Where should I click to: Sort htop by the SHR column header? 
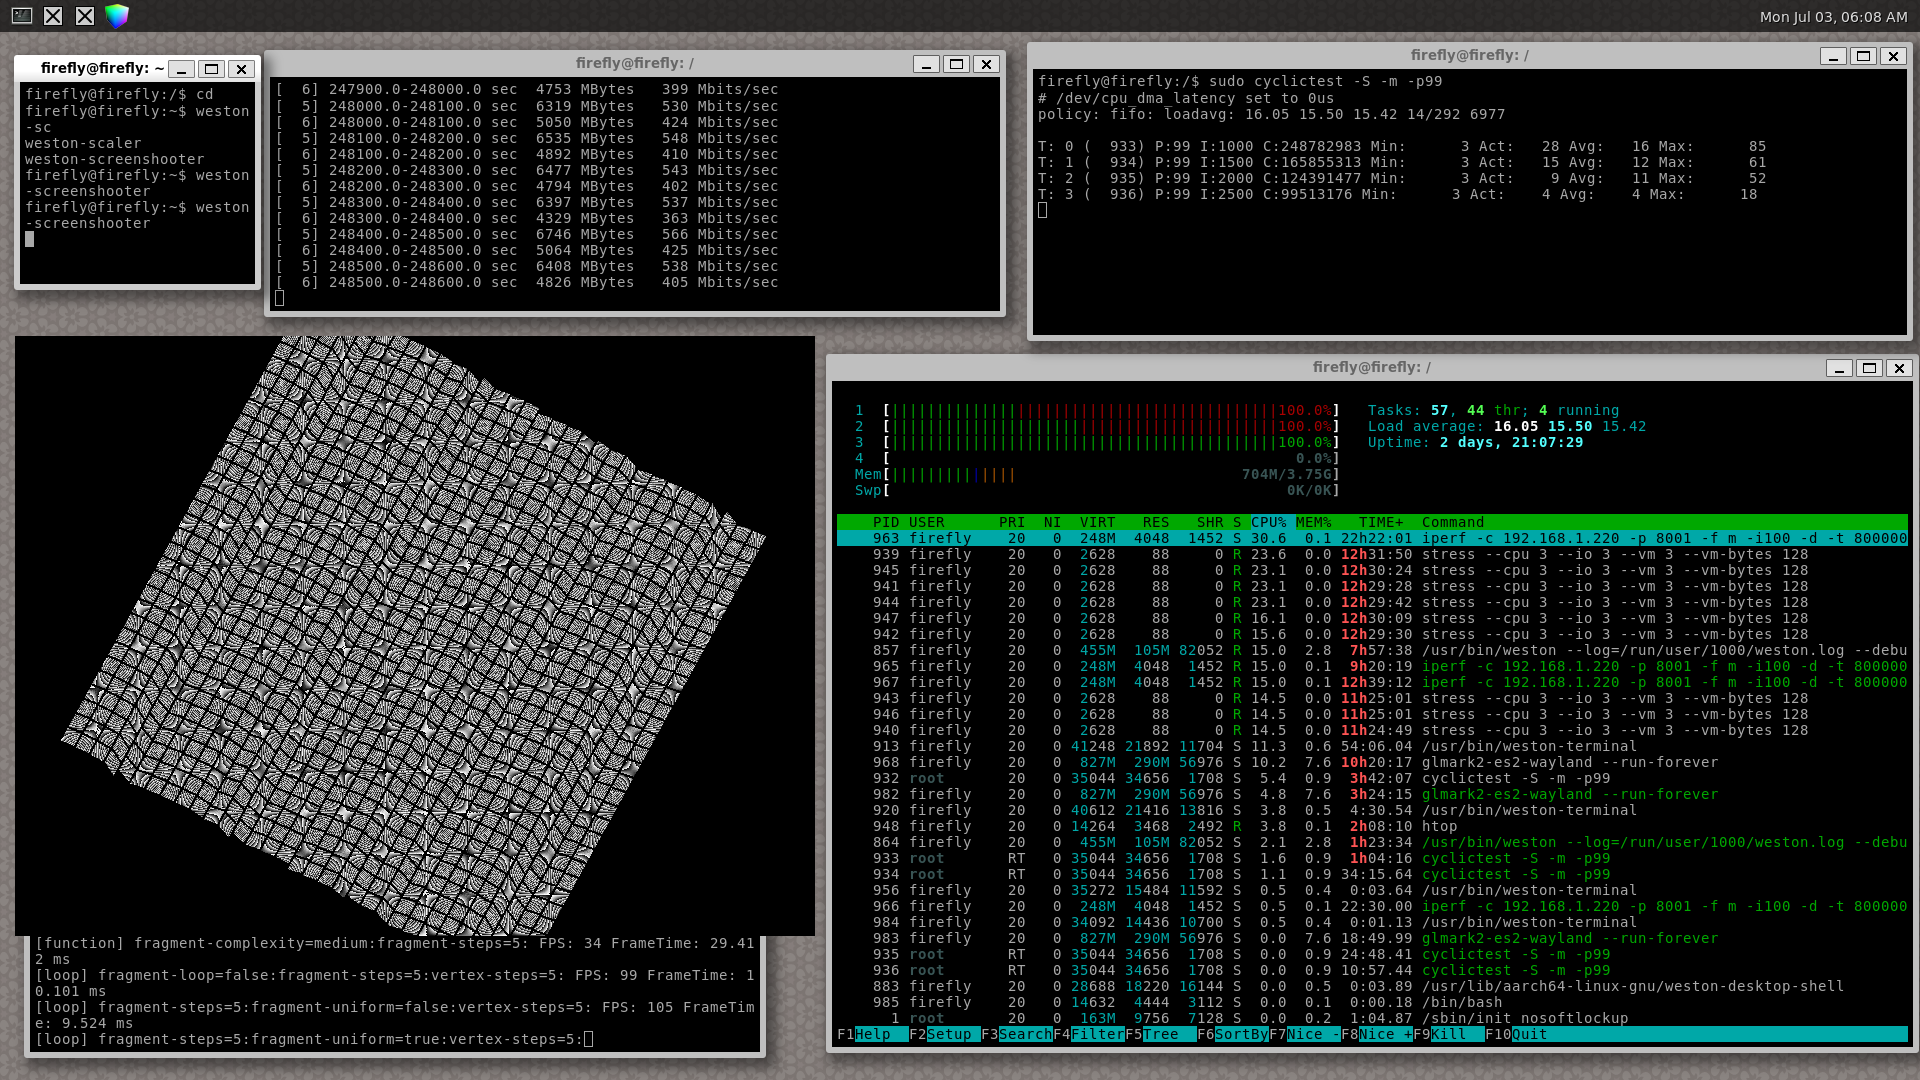tap(1210, 522)
